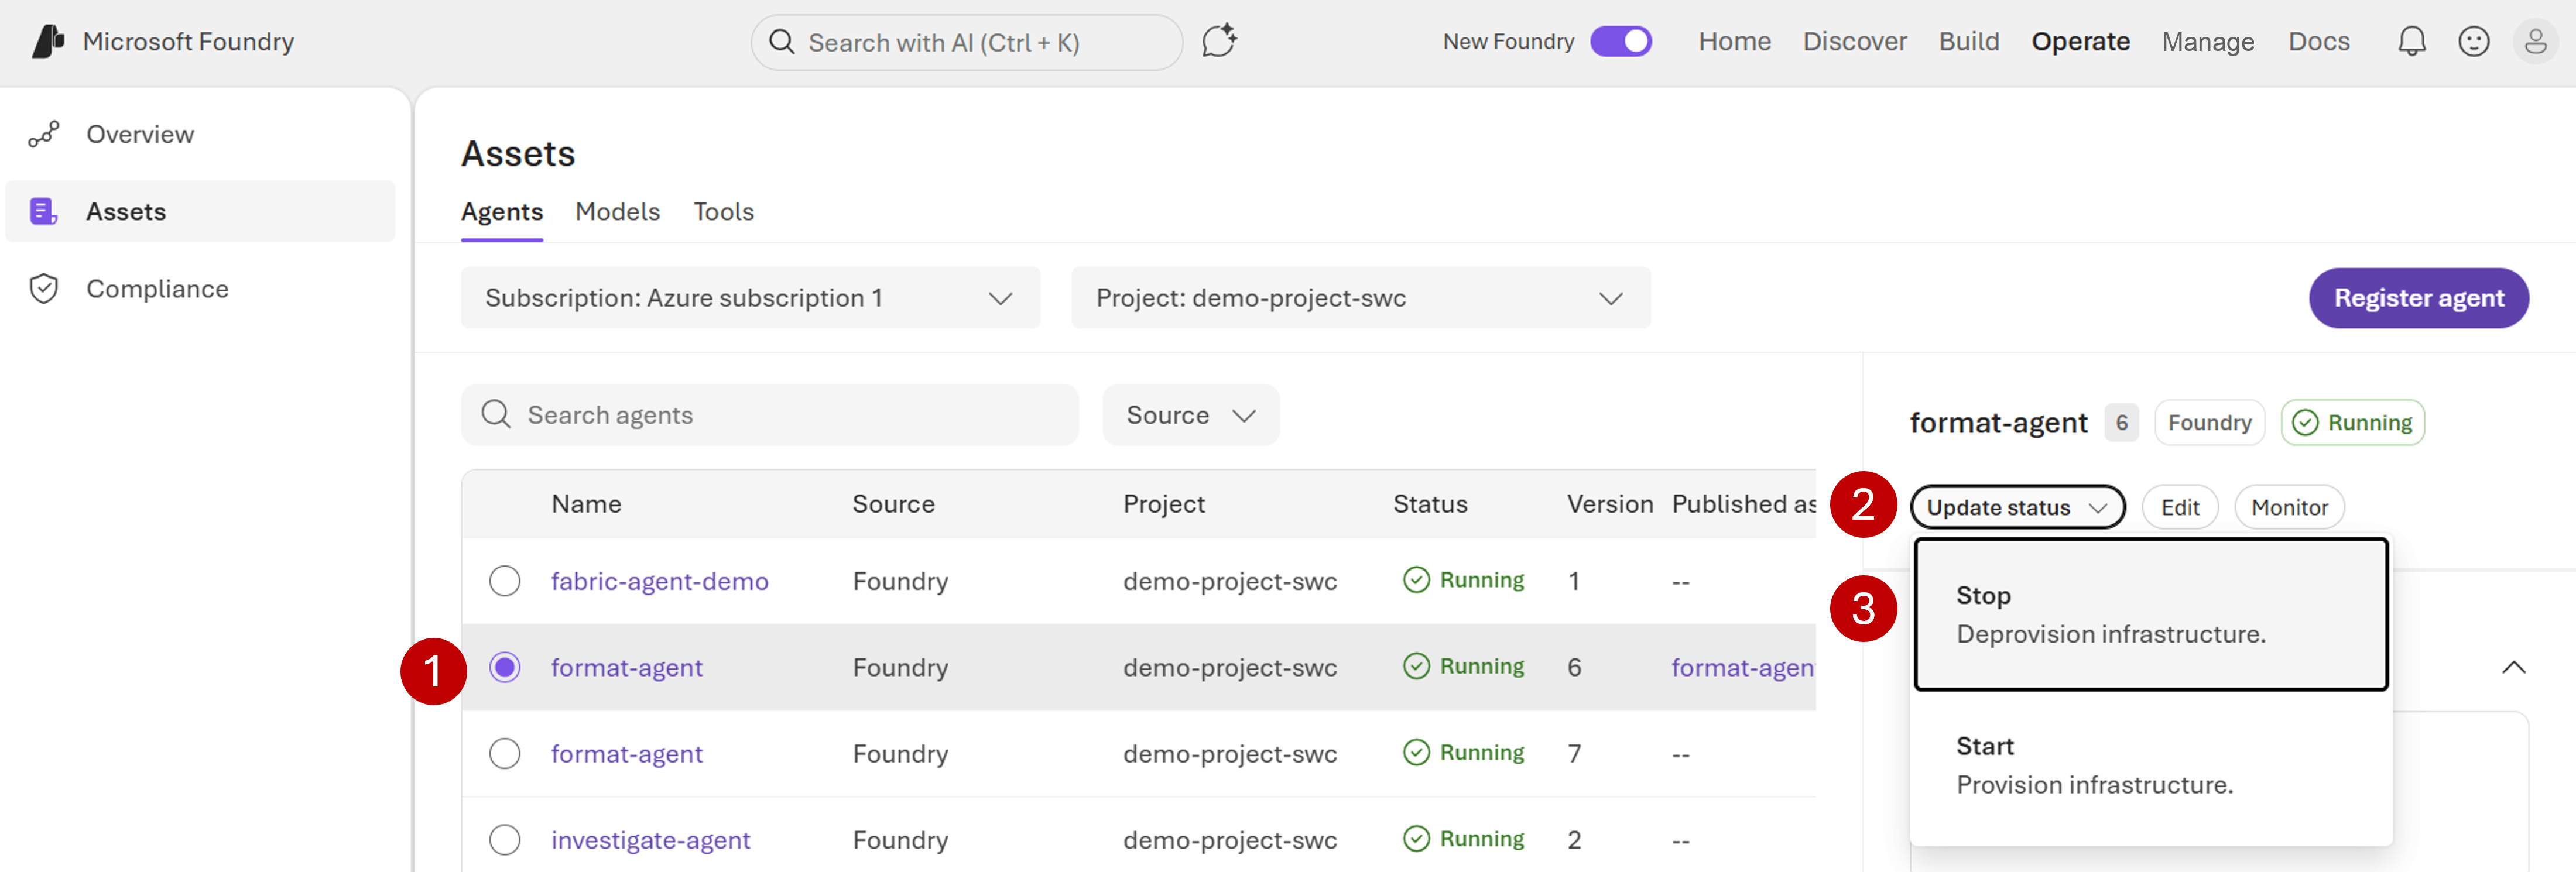Open the Source filter dropdown

click(x=1190, y=415)
